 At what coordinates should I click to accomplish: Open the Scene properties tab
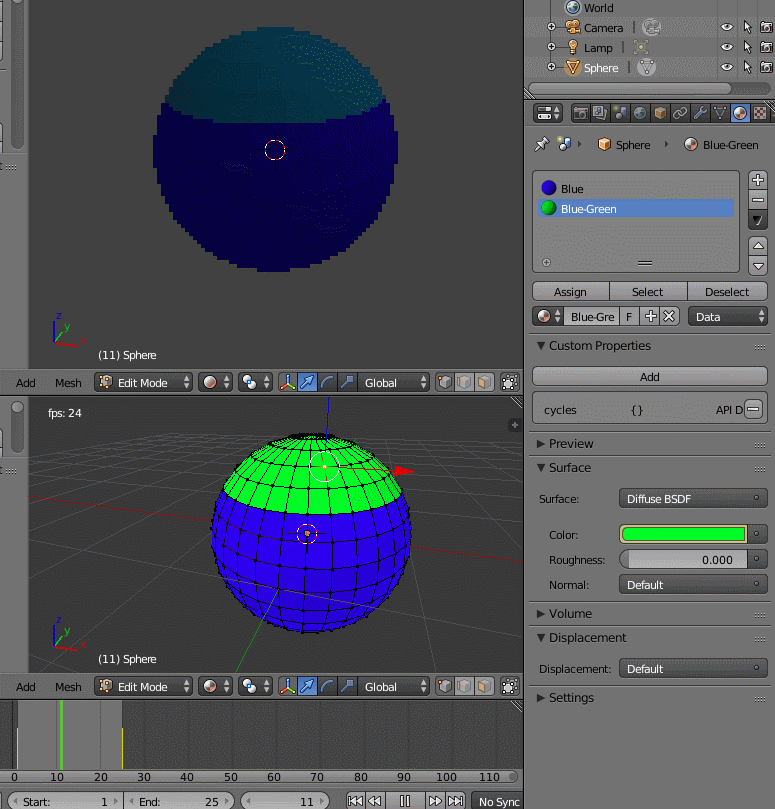620,113
